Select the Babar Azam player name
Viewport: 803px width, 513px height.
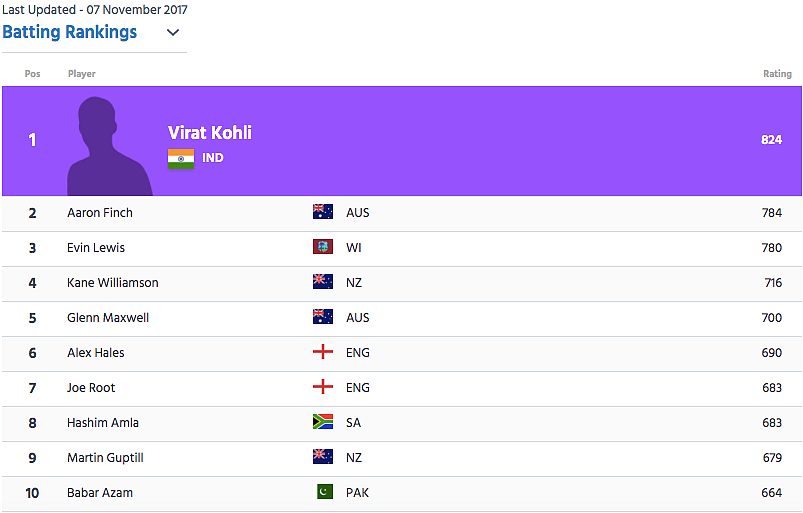(x=100, y=493)
